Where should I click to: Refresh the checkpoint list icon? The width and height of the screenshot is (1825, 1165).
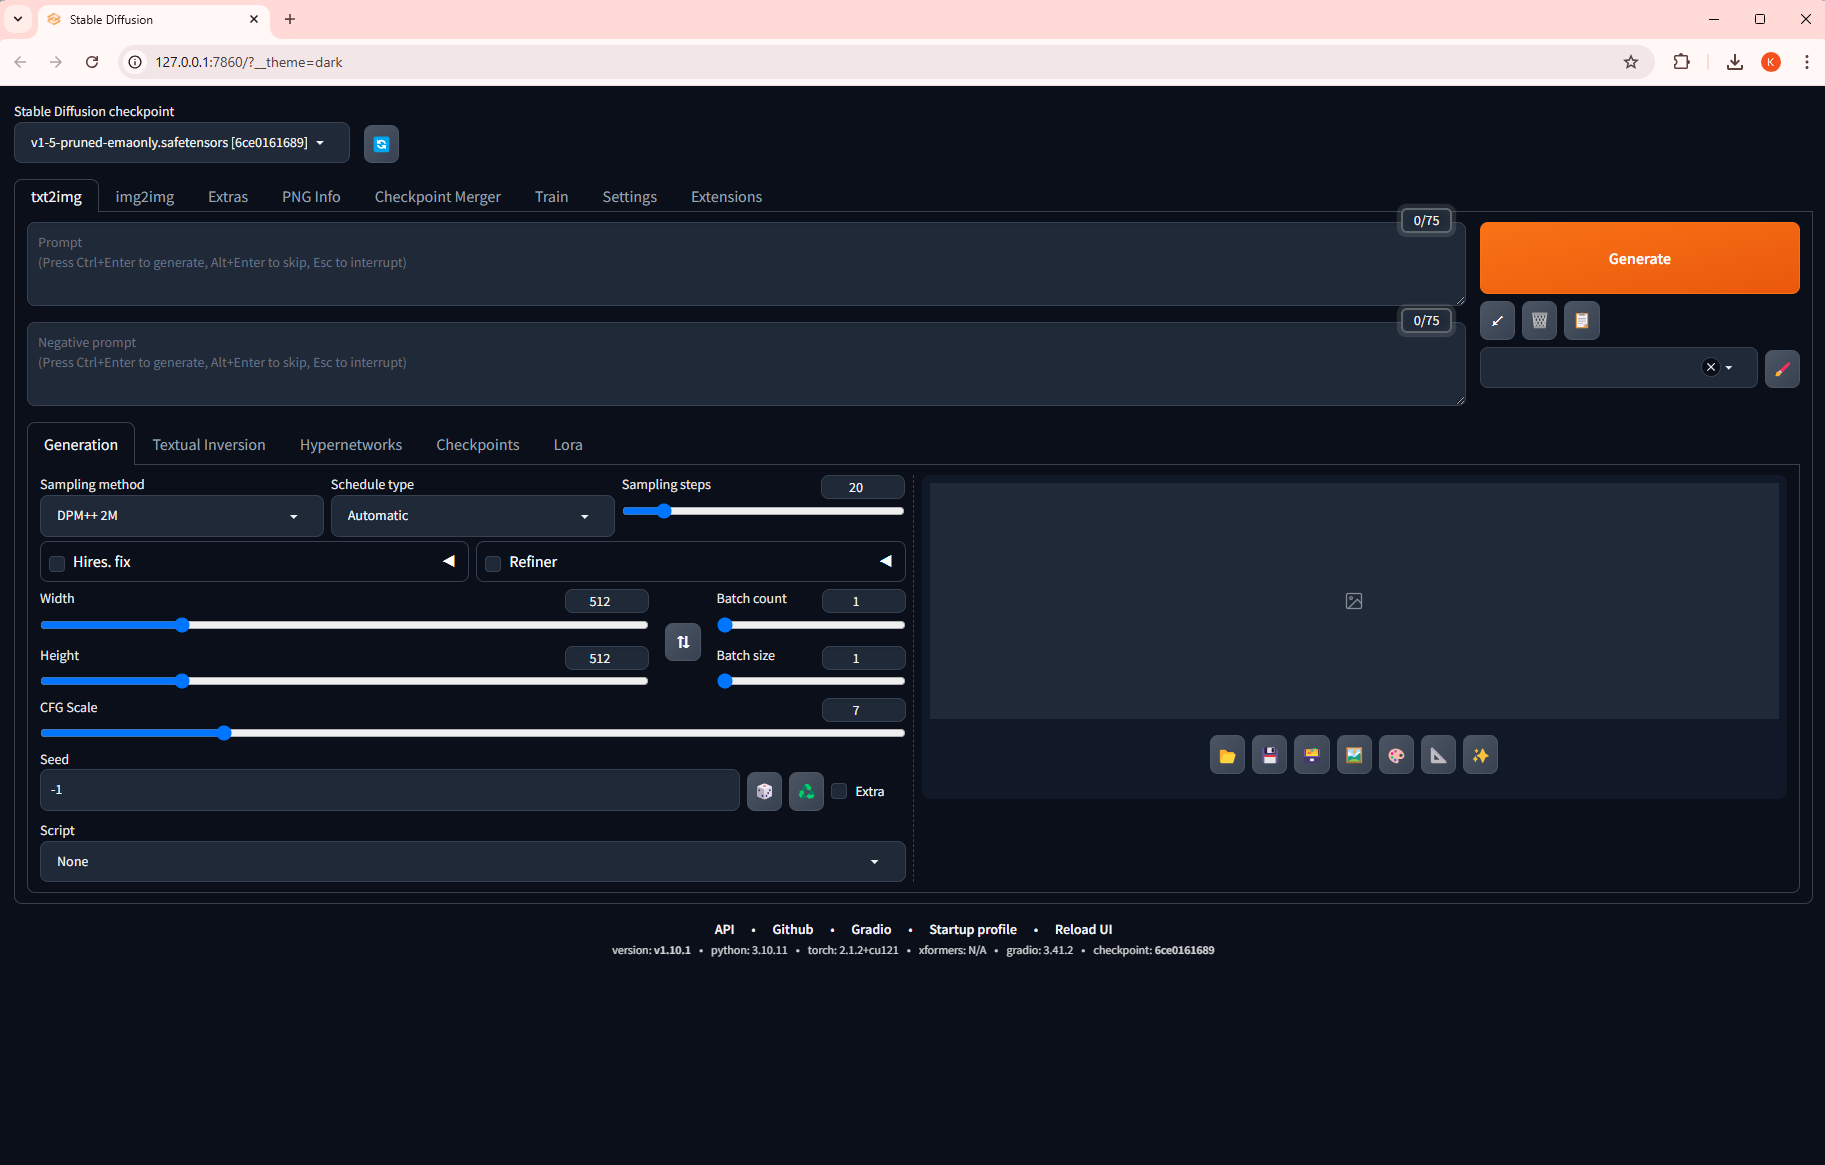click(x=381, y=144)
